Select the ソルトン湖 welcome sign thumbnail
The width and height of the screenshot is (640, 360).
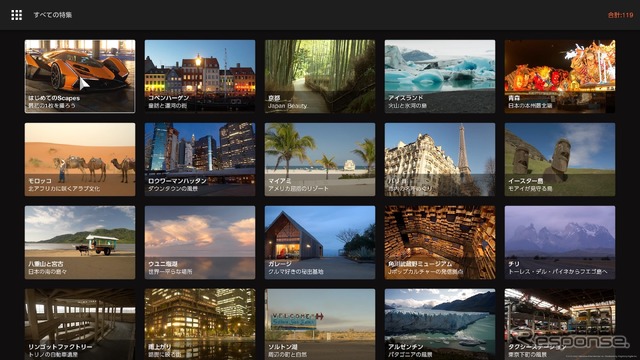320,324
